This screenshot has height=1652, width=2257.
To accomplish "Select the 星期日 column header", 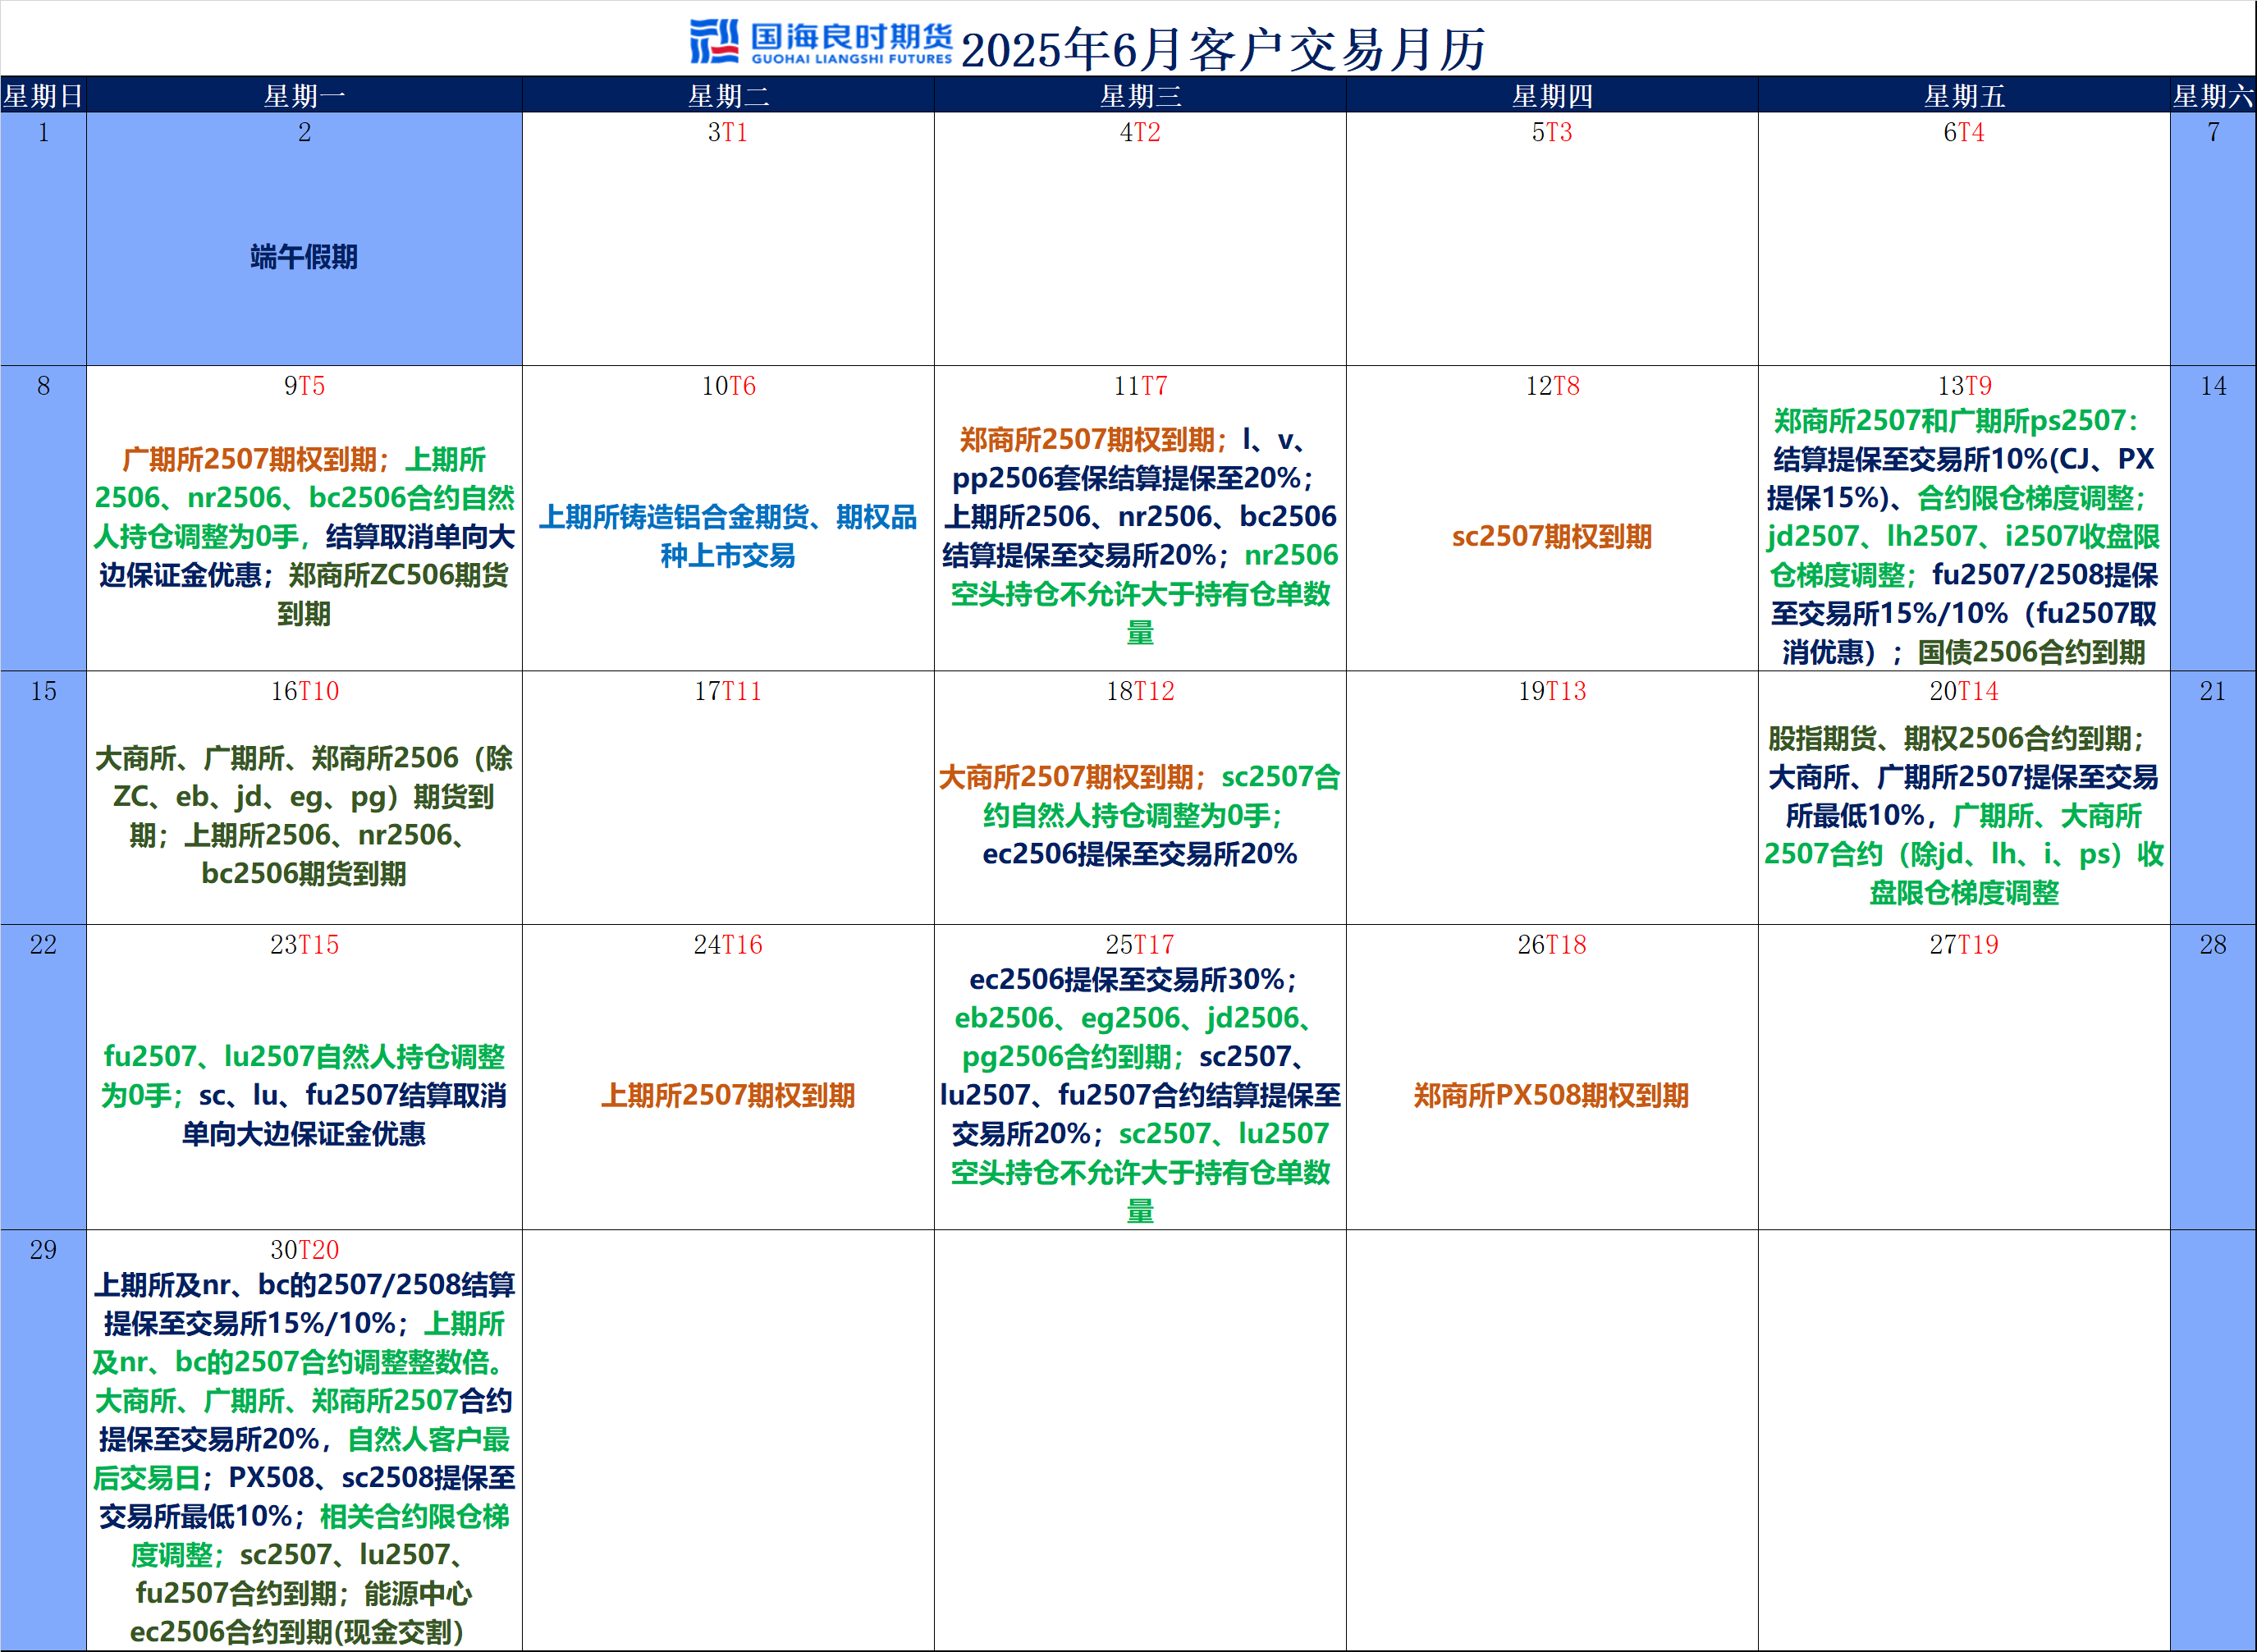I will pos(43,96).
